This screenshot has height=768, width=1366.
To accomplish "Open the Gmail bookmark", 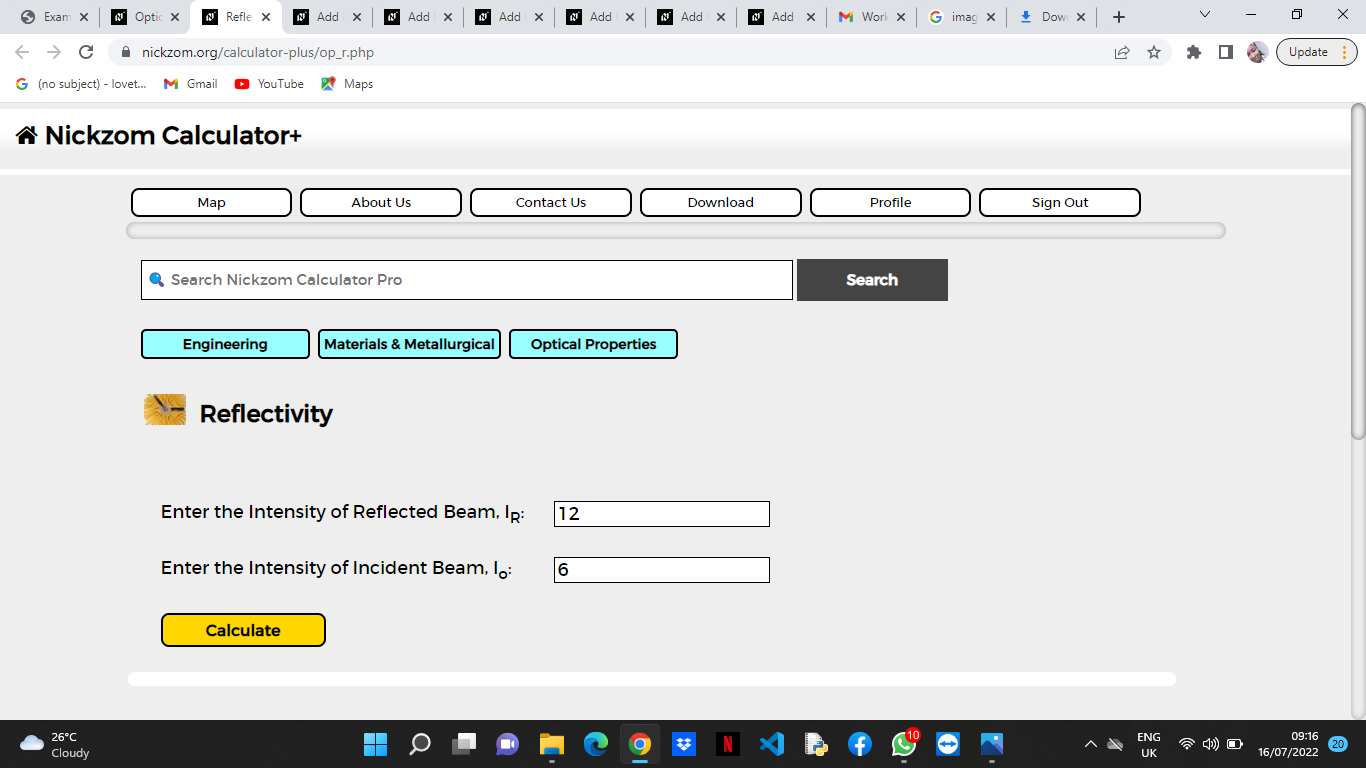I will pyautogui.click(x=190, y=84).
